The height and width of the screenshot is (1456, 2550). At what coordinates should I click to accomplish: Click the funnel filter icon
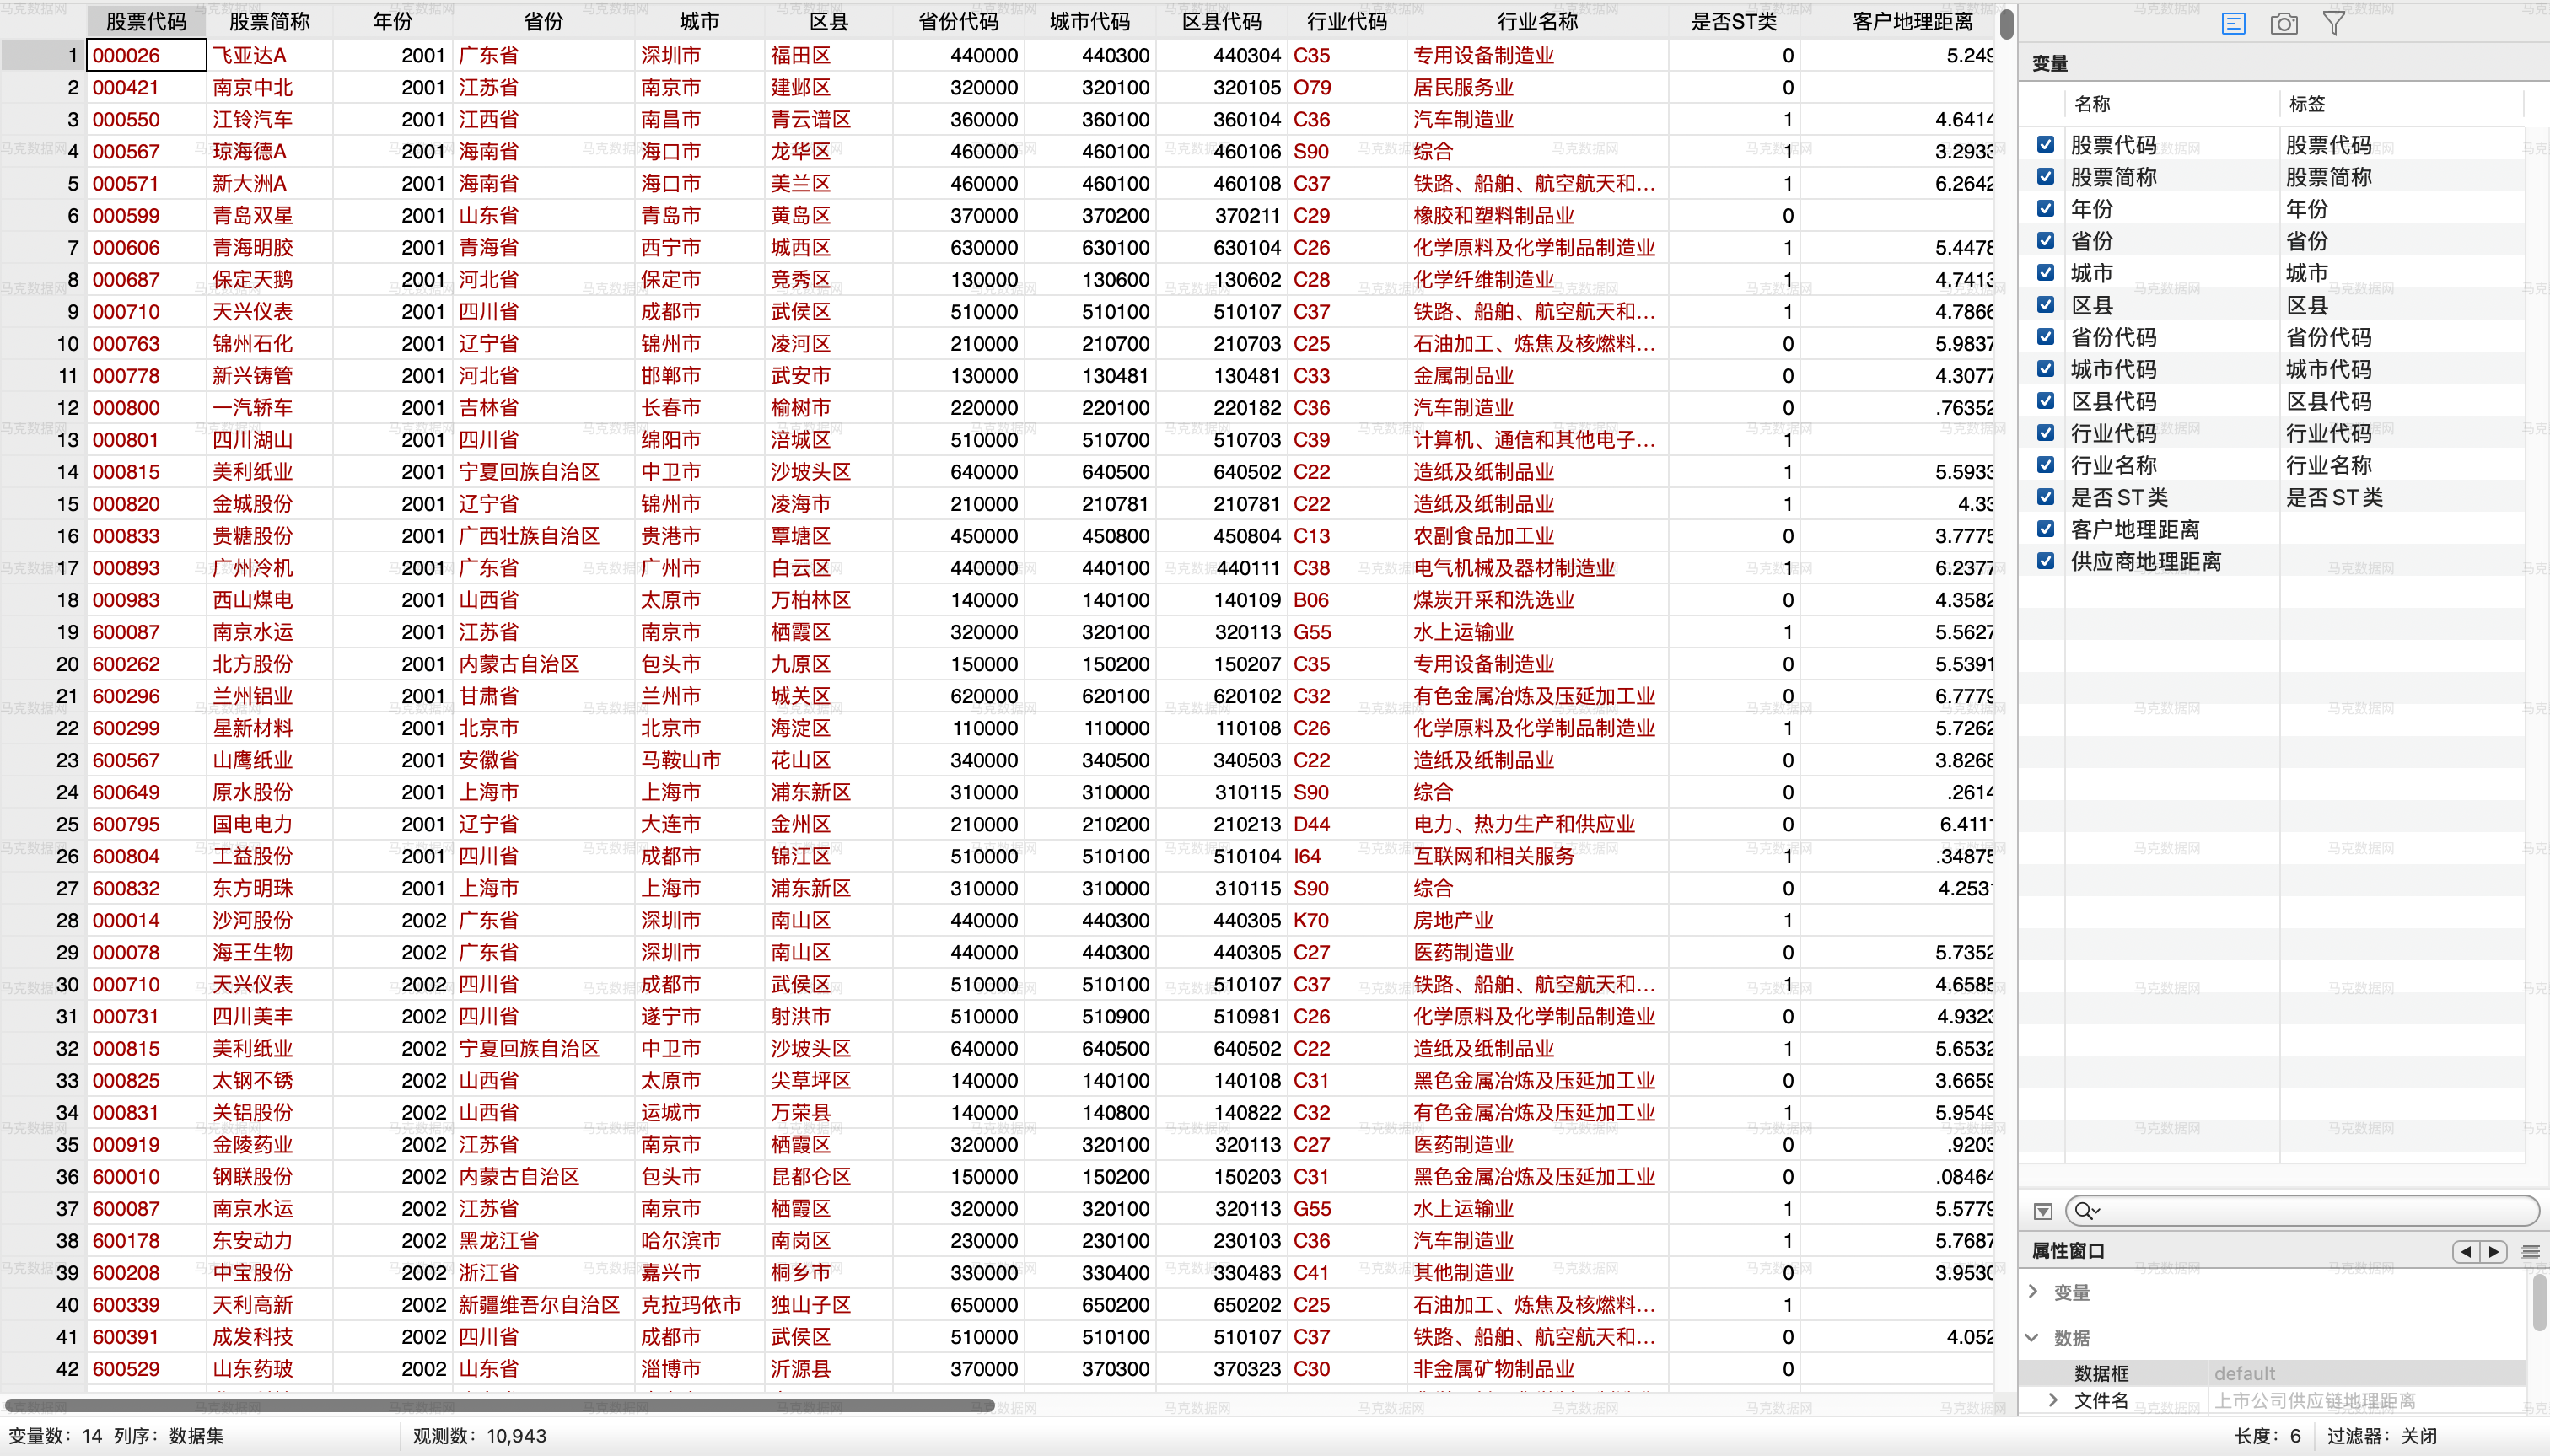pos(2333,23)
